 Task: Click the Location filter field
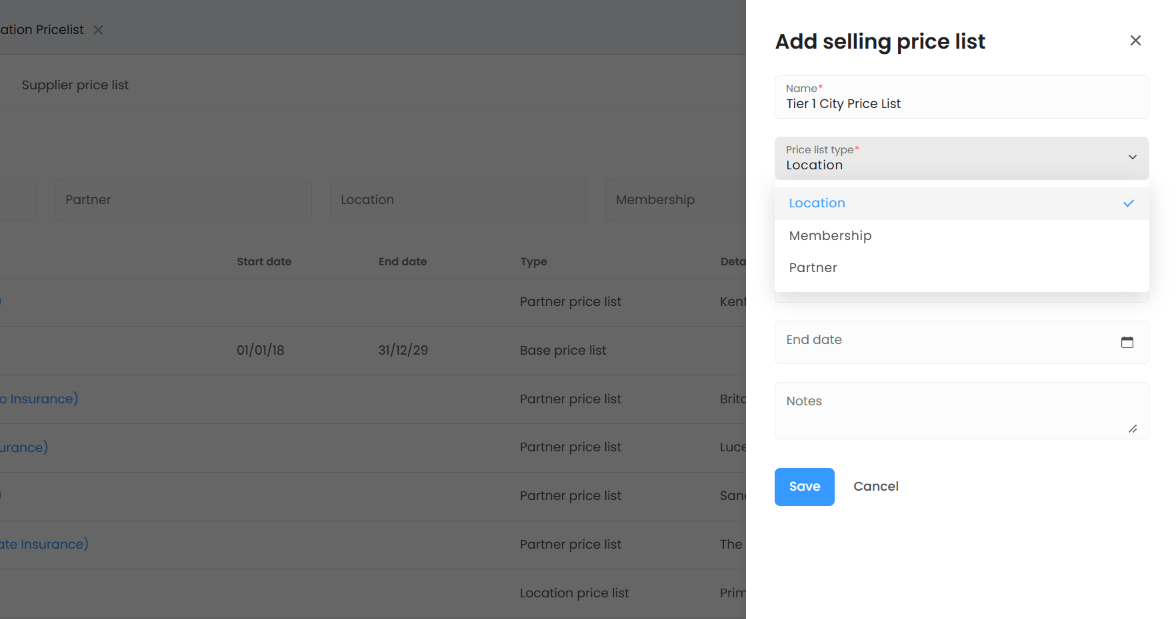coord(457,200)
